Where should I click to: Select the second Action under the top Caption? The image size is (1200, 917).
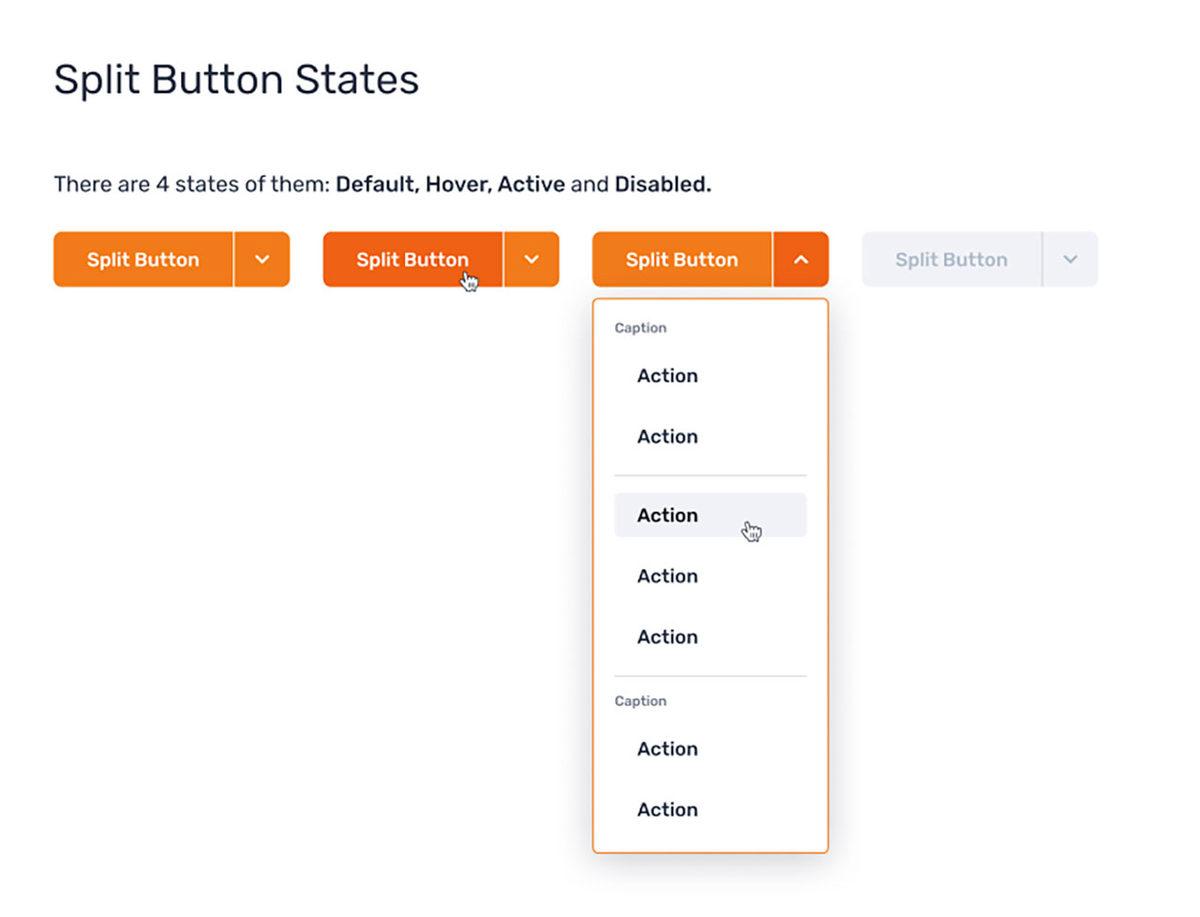point(667,437)
